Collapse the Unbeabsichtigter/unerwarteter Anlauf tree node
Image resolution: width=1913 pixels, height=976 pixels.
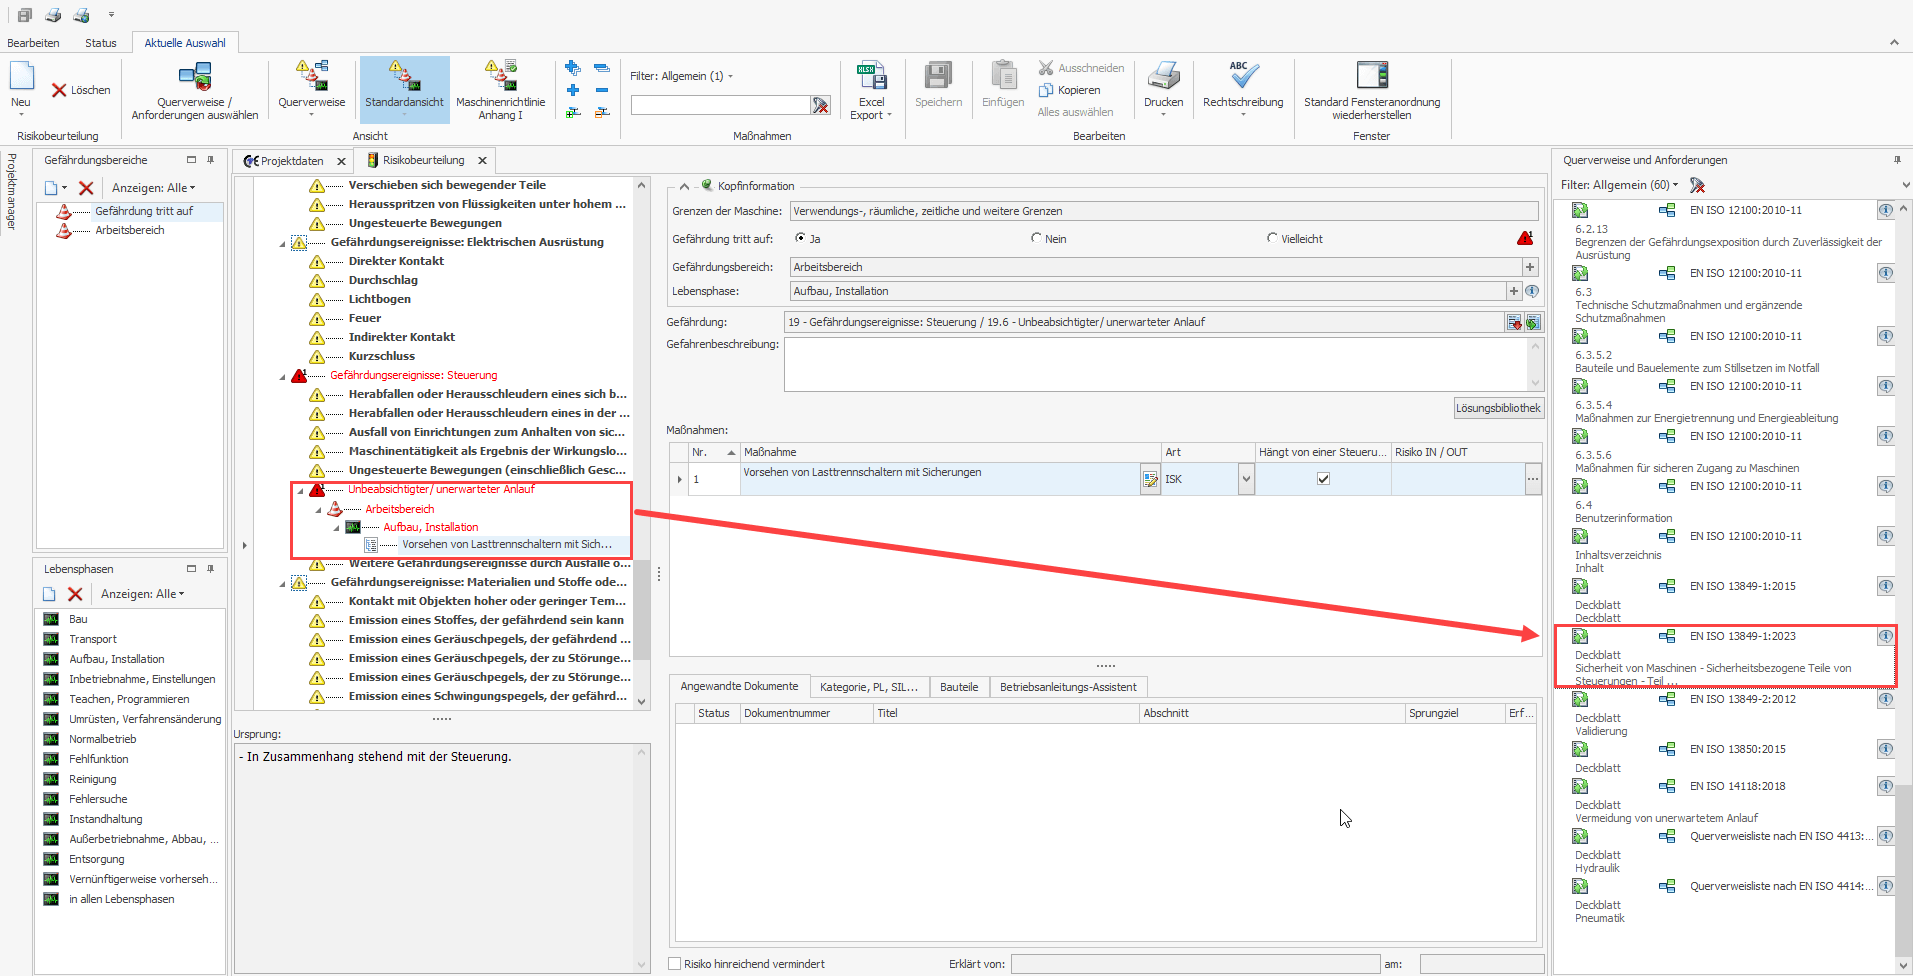pyautogui.click(x=300, y=490)
